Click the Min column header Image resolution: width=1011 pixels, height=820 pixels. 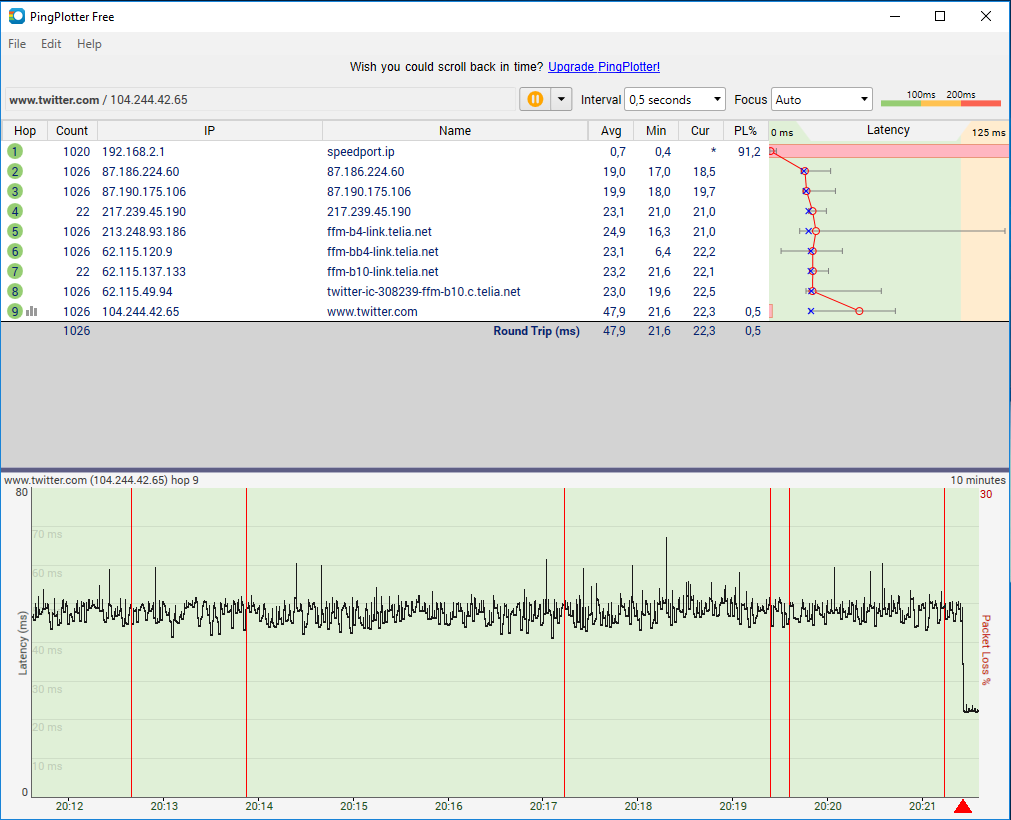pos(656,130)
